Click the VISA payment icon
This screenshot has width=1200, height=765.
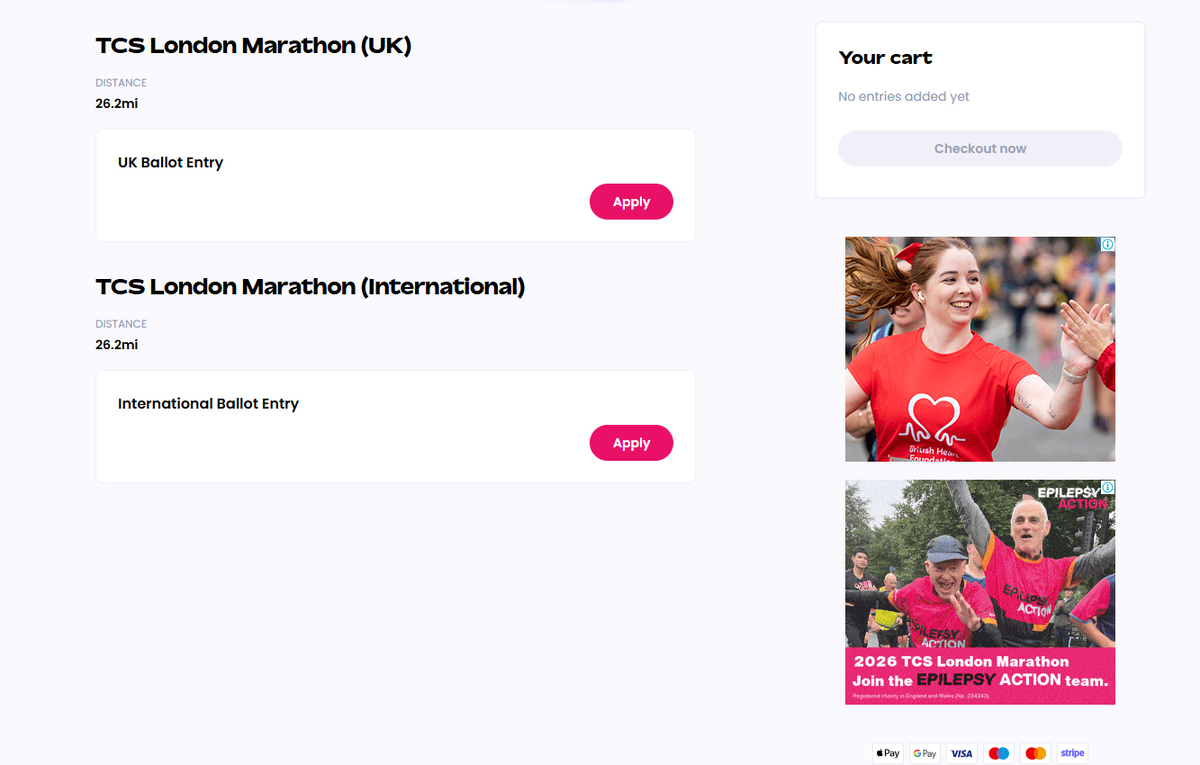pos(962,753)
